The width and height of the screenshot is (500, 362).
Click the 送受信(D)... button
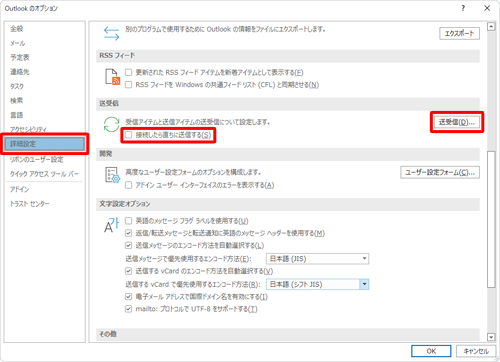(x=457, y=122)
